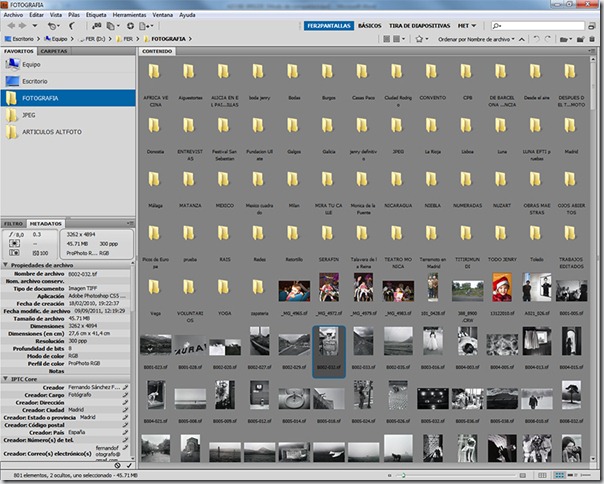This screenshot has height=484, width=604.
Task: Collapse IPTC Core section
Action: [5, 379]
